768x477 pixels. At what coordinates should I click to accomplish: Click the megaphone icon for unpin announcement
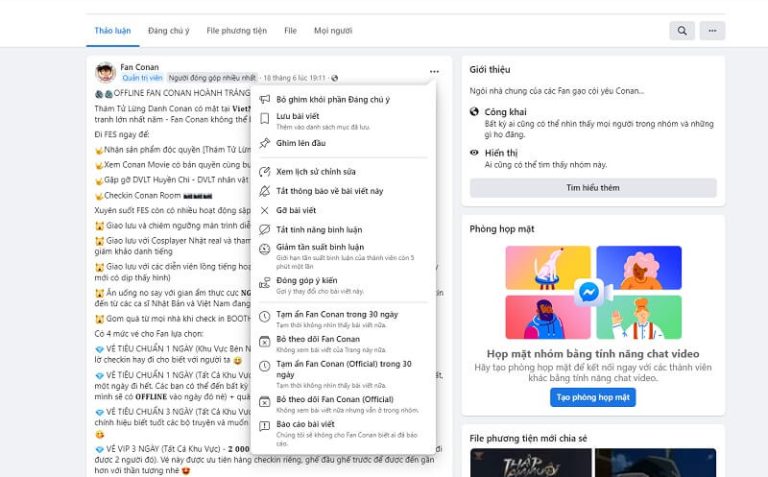point(264,99)
